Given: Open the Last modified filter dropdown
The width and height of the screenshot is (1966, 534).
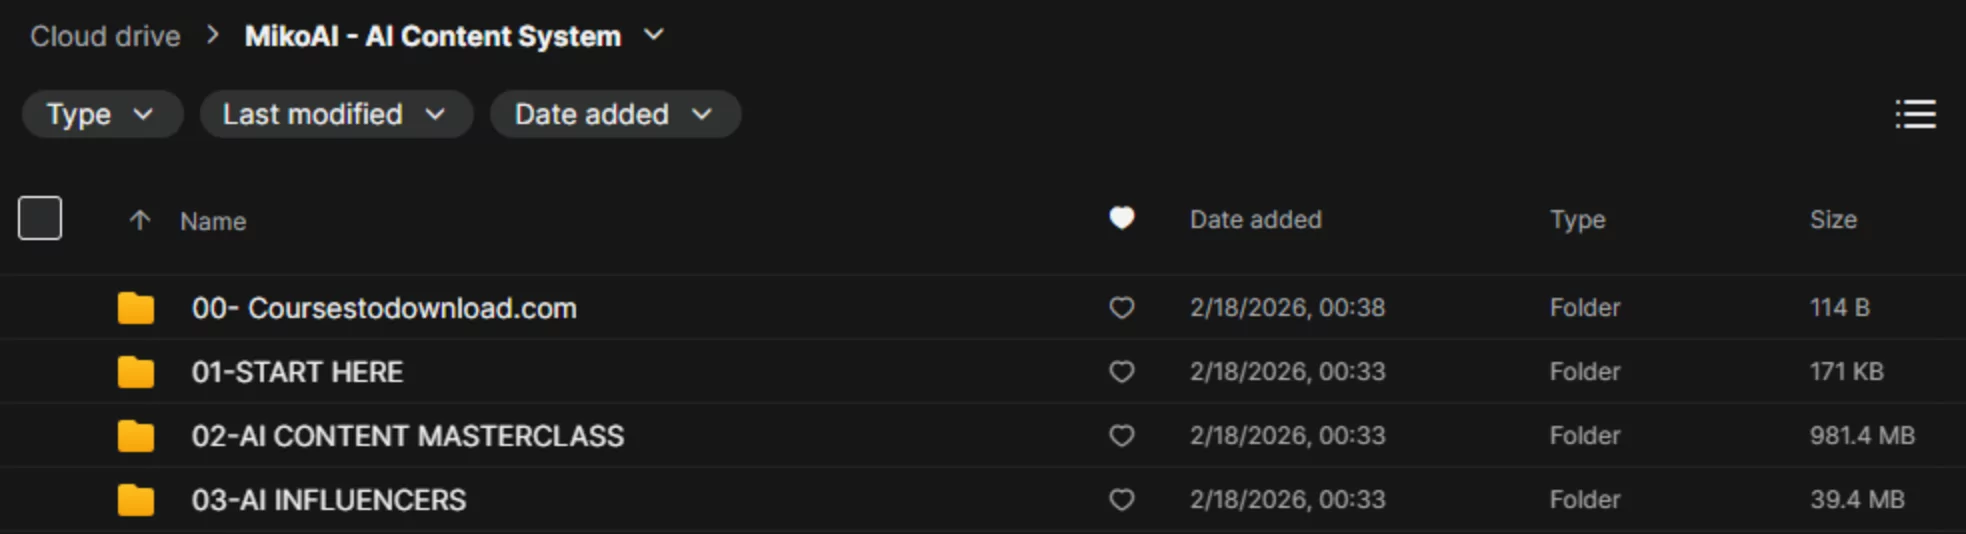Looking at the screenshot, I should tap(335, 114).
